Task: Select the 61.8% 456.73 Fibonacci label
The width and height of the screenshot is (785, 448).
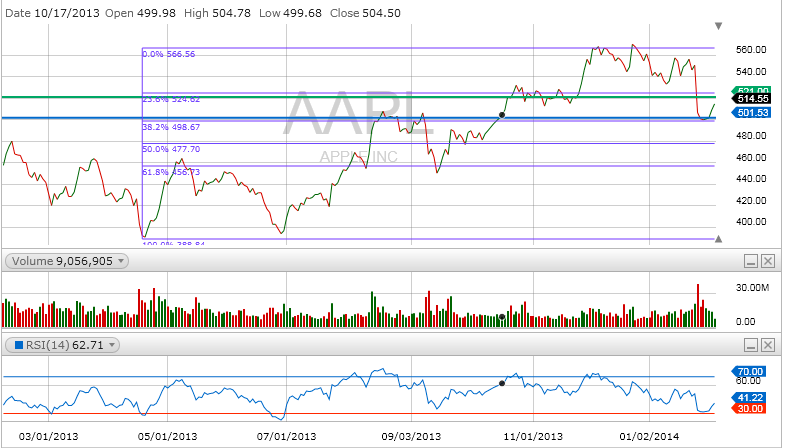Action: click(171, 172)
